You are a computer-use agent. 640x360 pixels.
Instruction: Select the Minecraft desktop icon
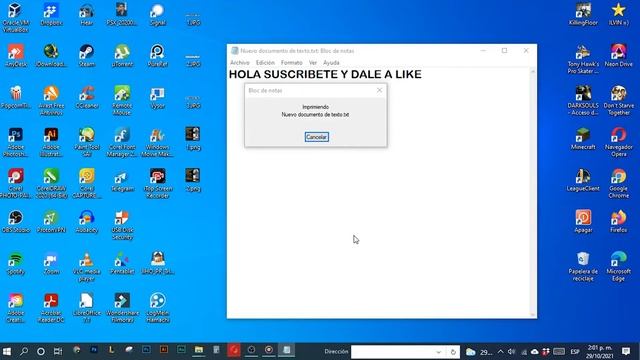583,139
